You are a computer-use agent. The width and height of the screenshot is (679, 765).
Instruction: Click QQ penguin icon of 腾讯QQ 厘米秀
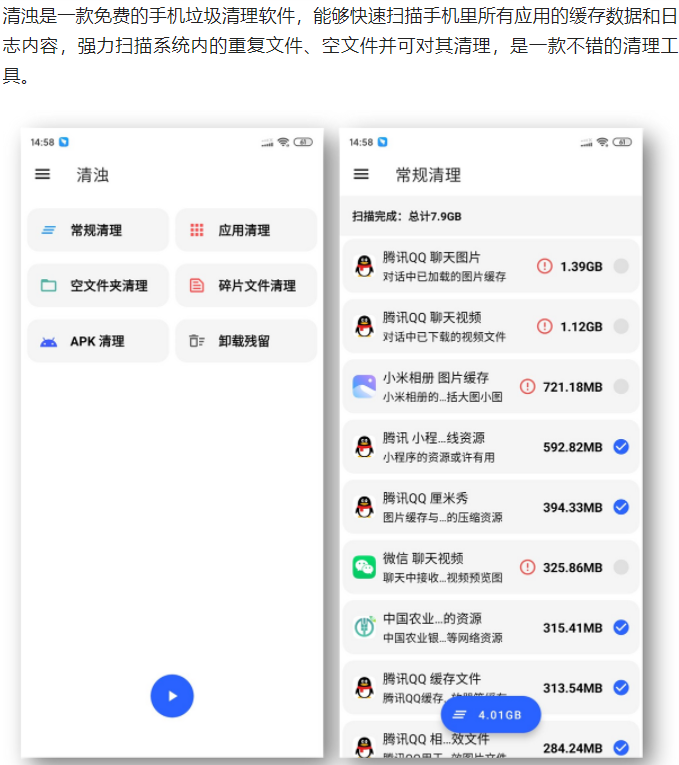tap(364, 507)
